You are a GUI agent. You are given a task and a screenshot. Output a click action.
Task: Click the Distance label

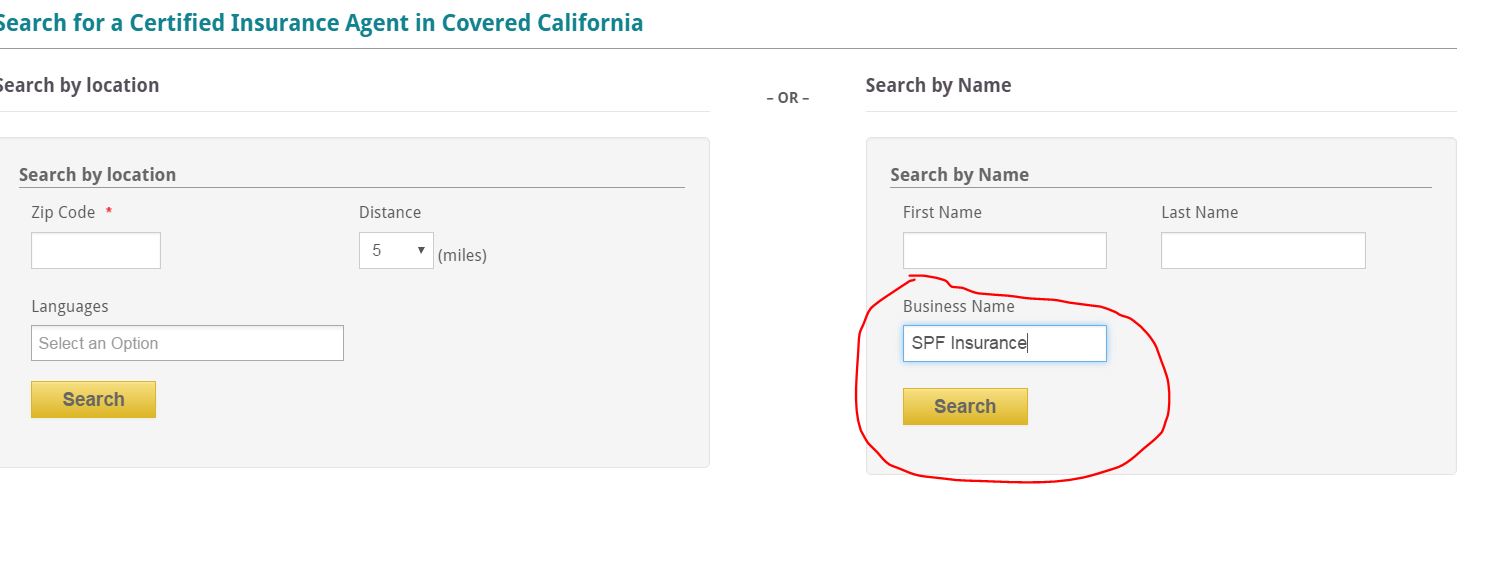click(390, 212)
